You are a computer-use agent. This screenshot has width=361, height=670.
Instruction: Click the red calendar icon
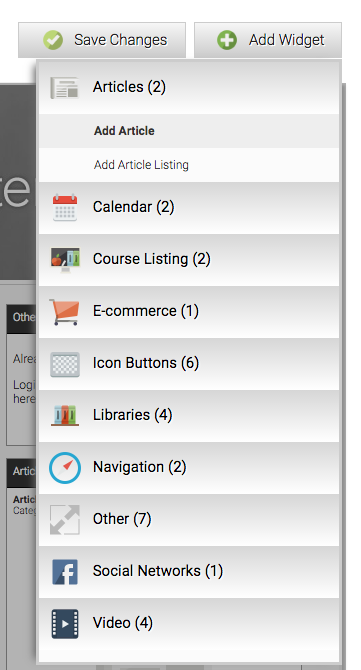coord(65,208)
